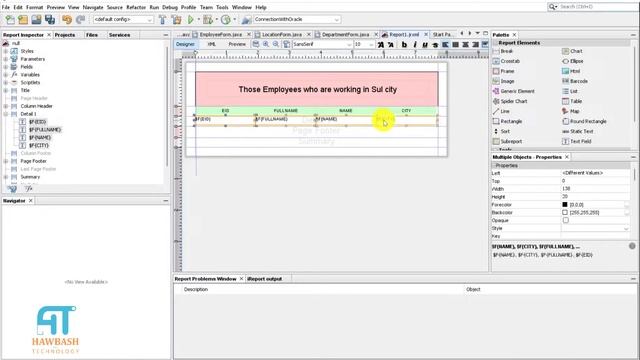This screenshot has width=640, height=360.
Task: Switch to the iReport output tab
Action: click(x=264, y=279)
